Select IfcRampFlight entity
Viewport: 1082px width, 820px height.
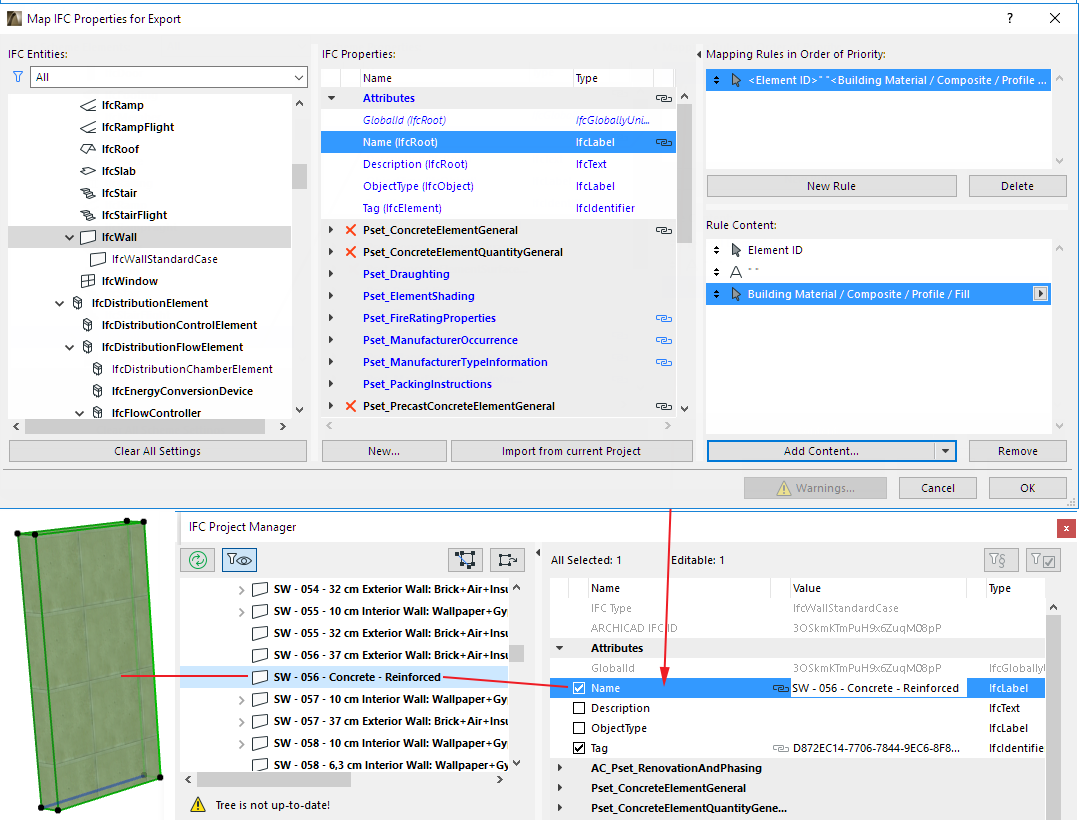[x=137, y=127]
